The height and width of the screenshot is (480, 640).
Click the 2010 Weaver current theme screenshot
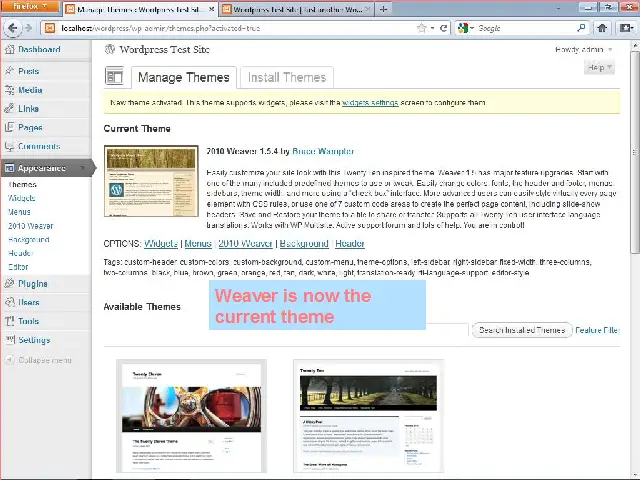(x=151, y=181)
